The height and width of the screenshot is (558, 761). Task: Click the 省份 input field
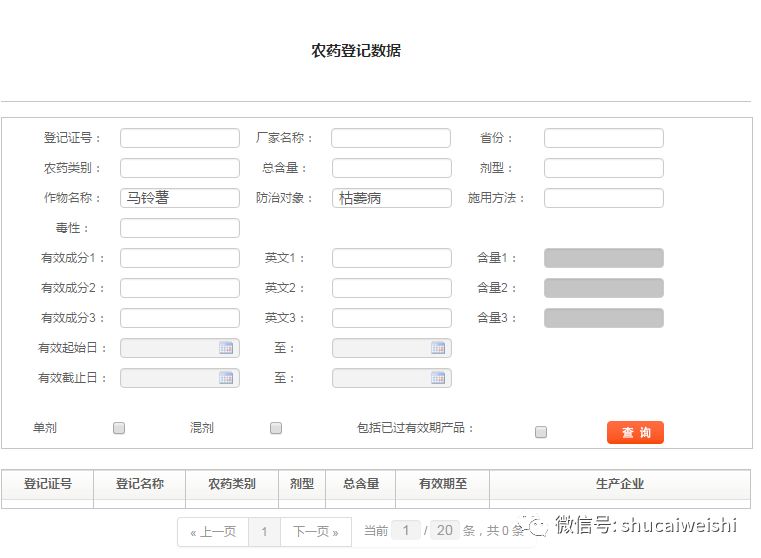coord(603,138)
